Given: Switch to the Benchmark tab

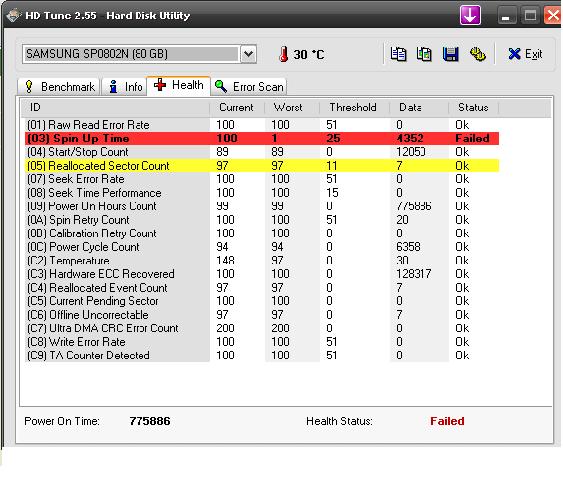Looking at the screenshot, I should click(x=59, y=87).
